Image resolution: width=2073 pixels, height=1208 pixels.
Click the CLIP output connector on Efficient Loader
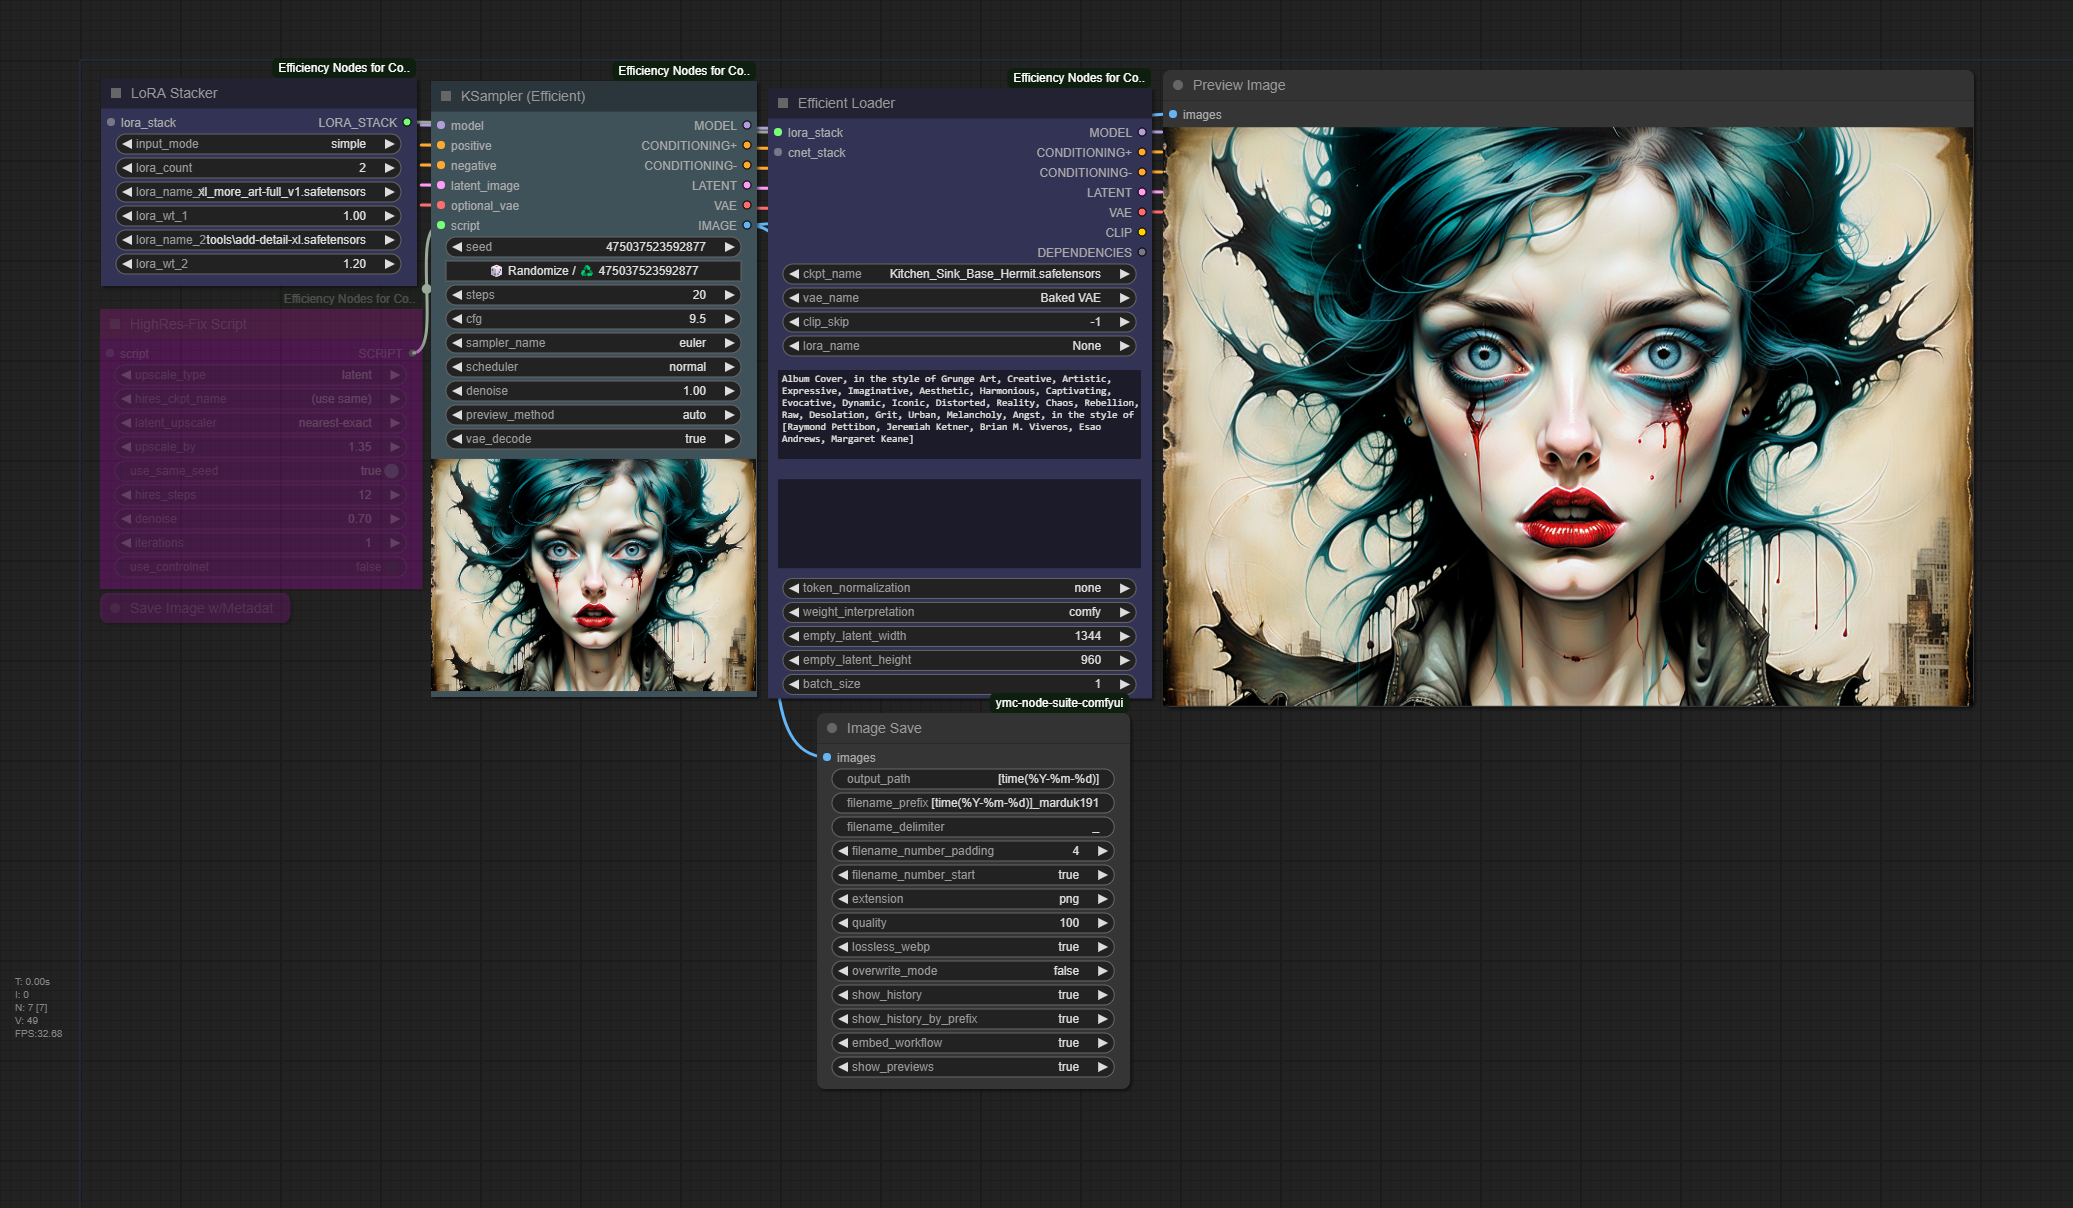coord(1142,232)
